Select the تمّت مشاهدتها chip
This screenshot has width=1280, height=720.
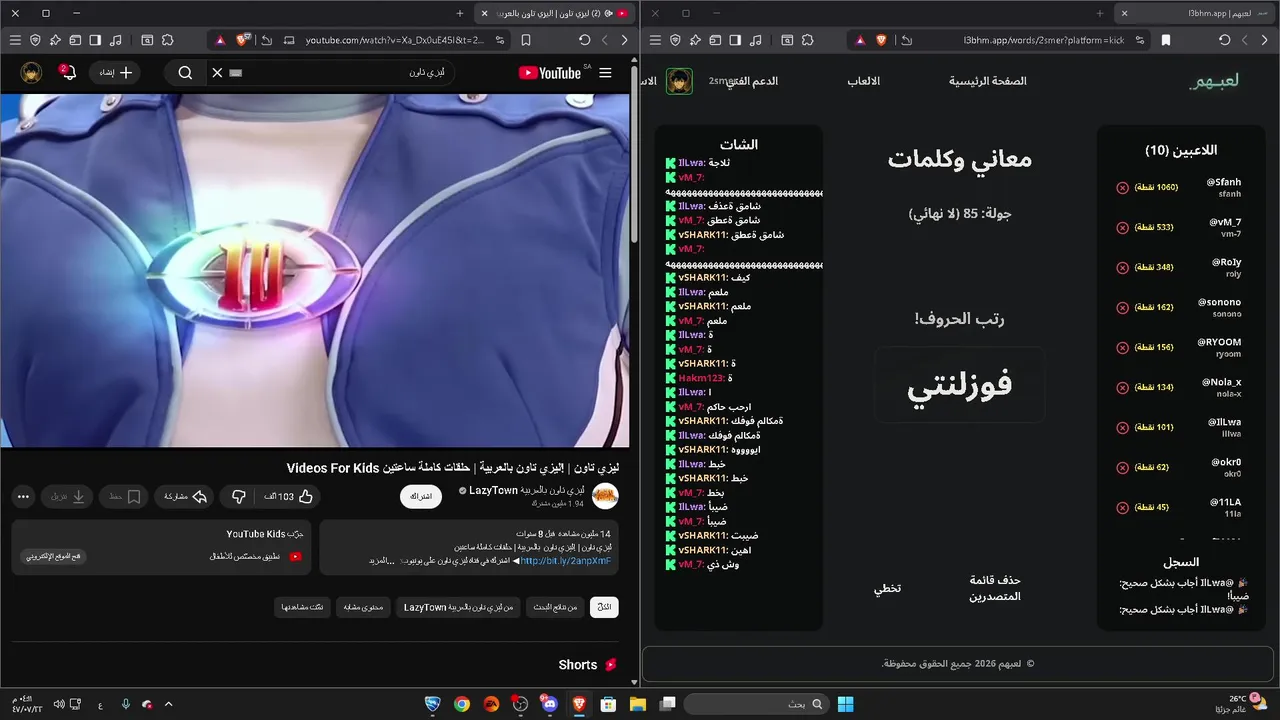click(x=302, y=607)
